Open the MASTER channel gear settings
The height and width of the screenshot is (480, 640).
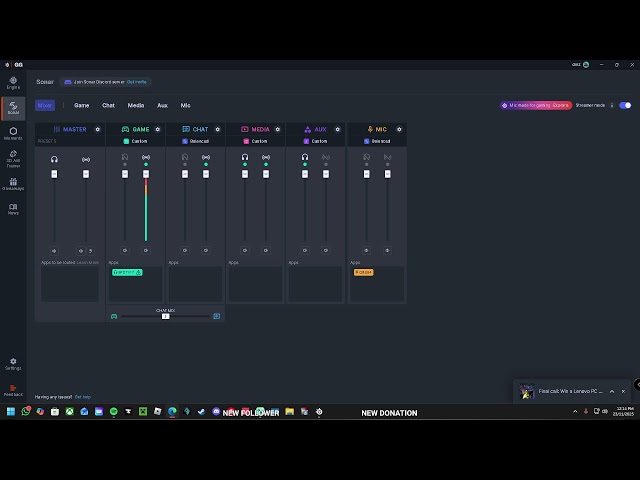pyautogui.click(x=97, y=129)
